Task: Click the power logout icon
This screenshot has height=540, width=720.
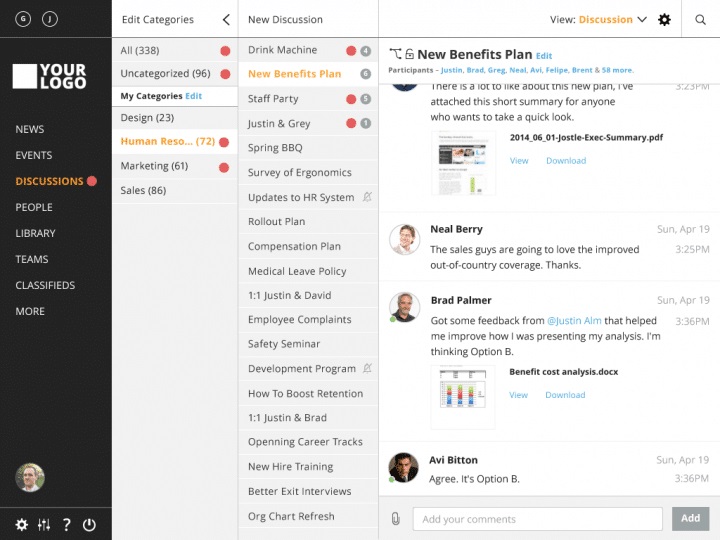Action: (89, 524)
